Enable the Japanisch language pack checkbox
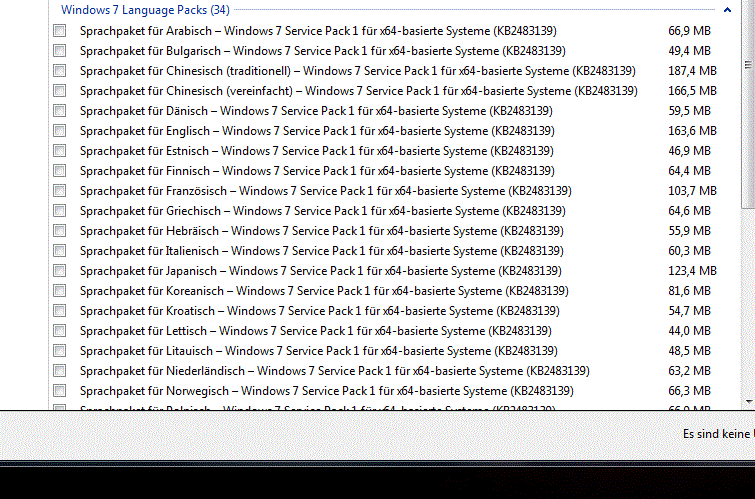The height and width of the screenshot is (499, 755). pos(60,271)
